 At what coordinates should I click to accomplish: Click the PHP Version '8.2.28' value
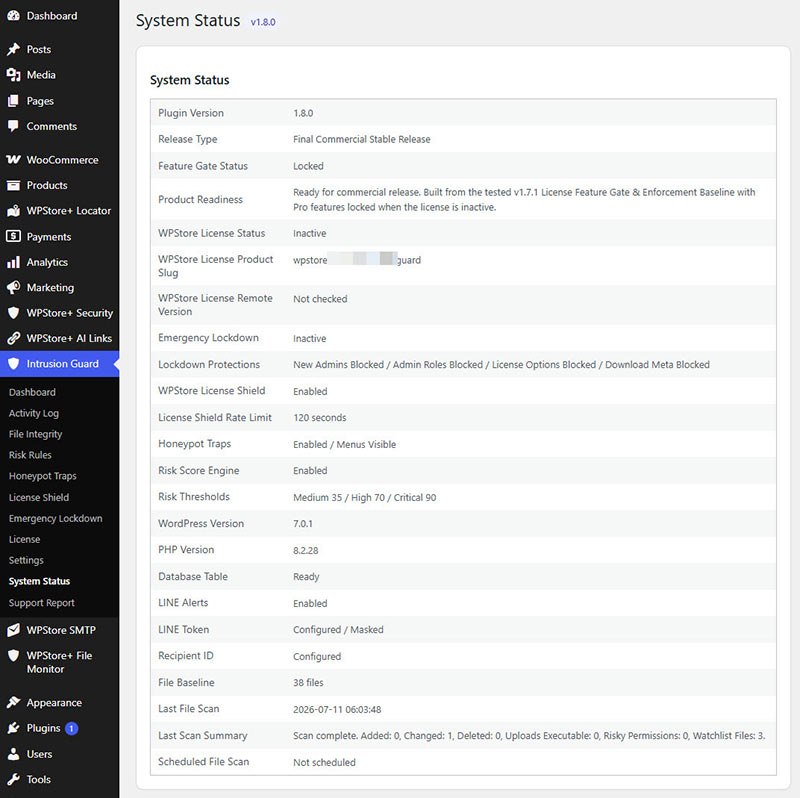[x=305, y=551]
